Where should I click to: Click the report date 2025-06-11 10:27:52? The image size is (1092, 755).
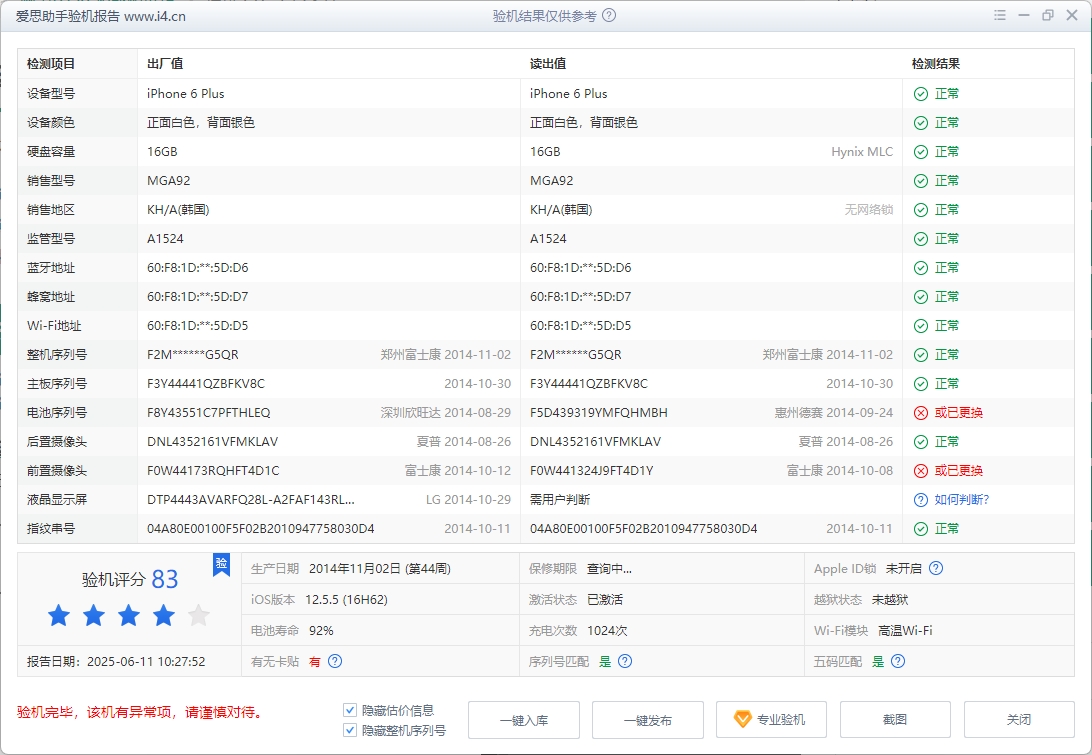pos(146,662)
